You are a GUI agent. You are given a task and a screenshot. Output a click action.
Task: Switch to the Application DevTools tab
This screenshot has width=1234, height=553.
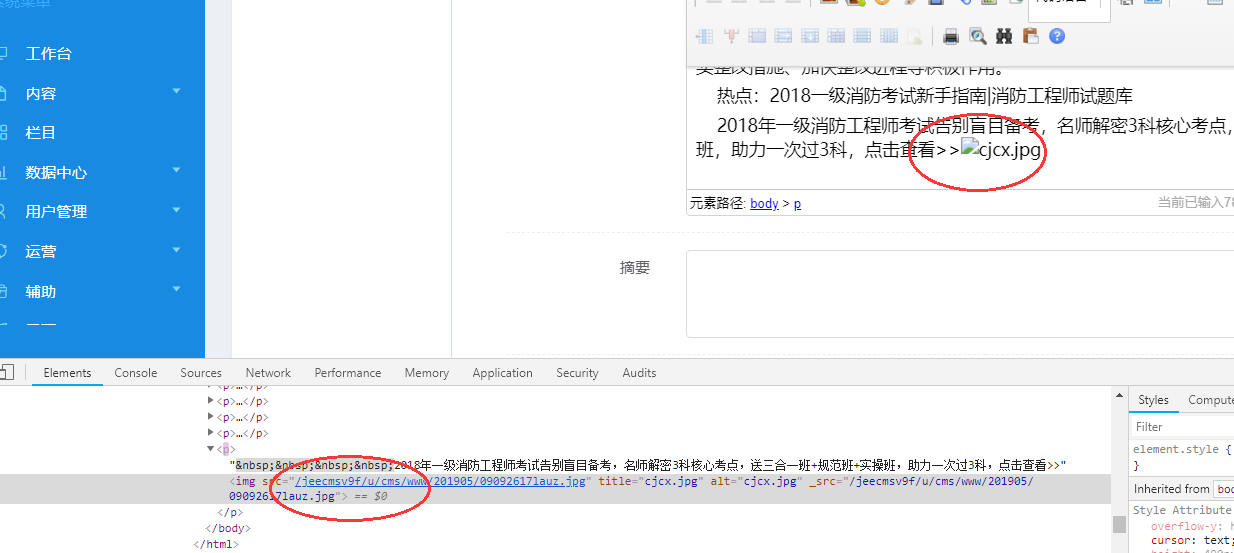(x=502, y=373)
